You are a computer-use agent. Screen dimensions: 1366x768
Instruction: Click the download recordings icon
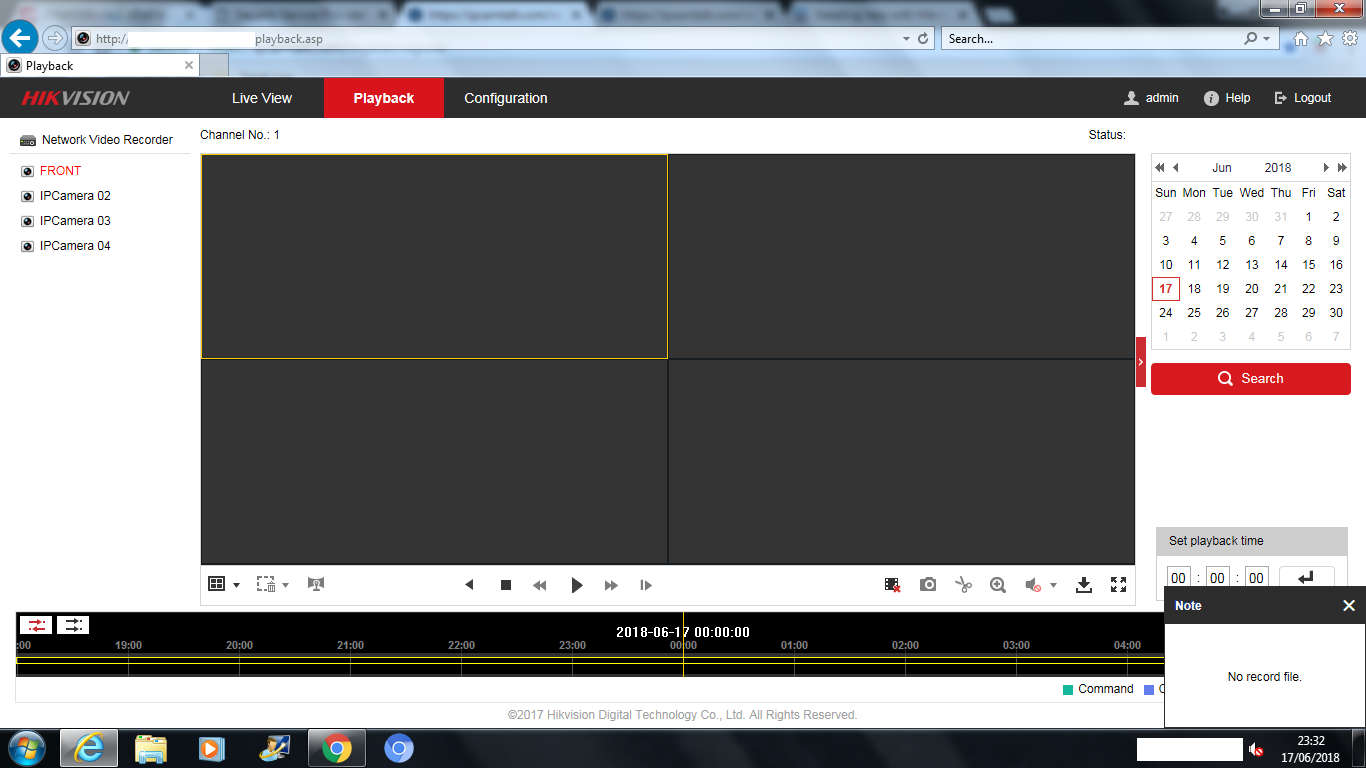pyautogui.click(x=1083, y=585)
